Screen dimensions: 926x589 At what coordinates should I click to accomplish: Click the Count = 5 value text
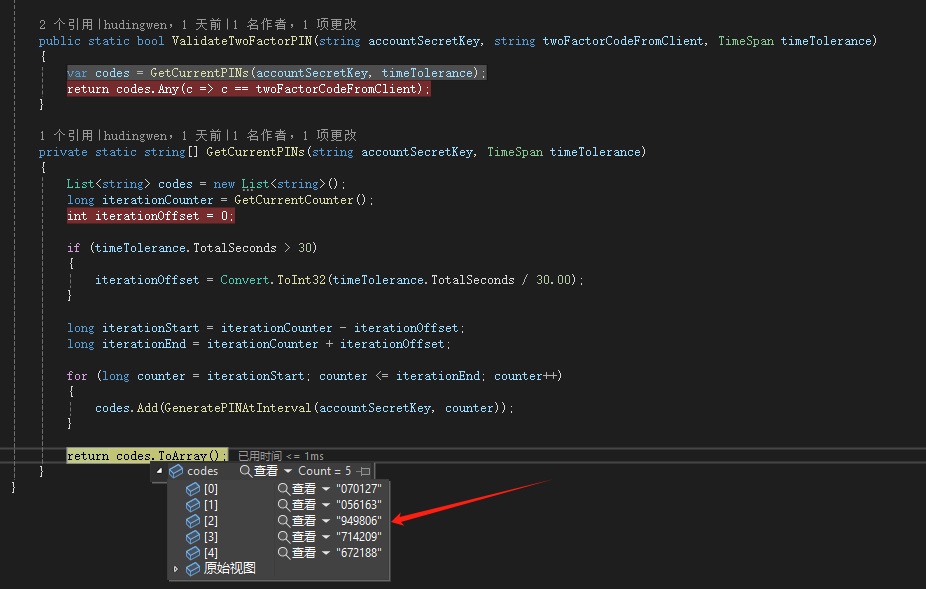tap(324, 471)
